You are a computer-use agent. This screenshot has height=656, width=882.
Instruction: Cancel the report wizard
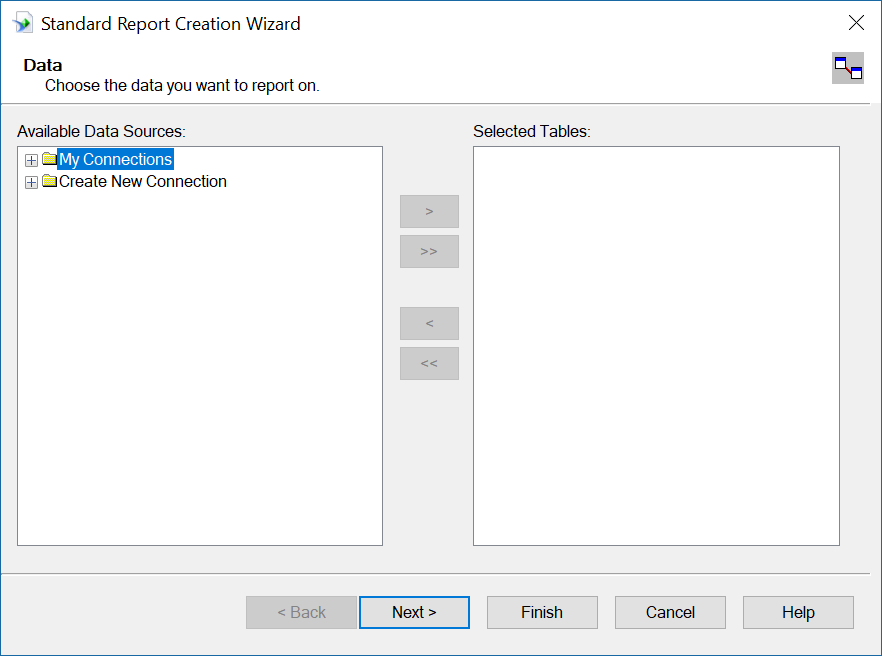point(670,612)
